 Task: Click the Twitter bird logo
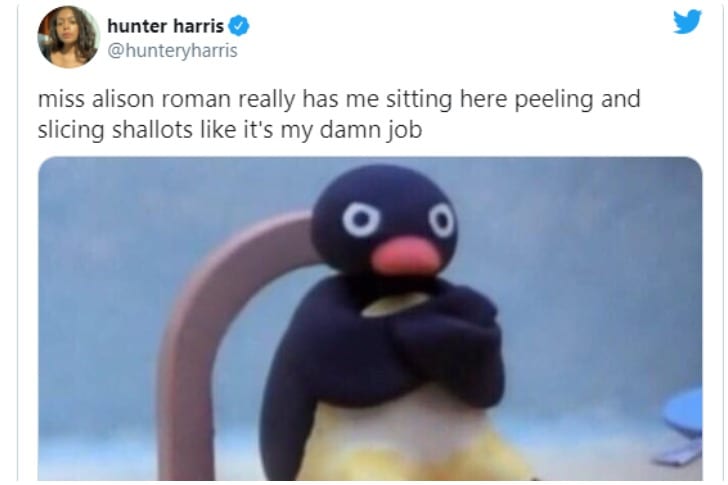point(687,21)
